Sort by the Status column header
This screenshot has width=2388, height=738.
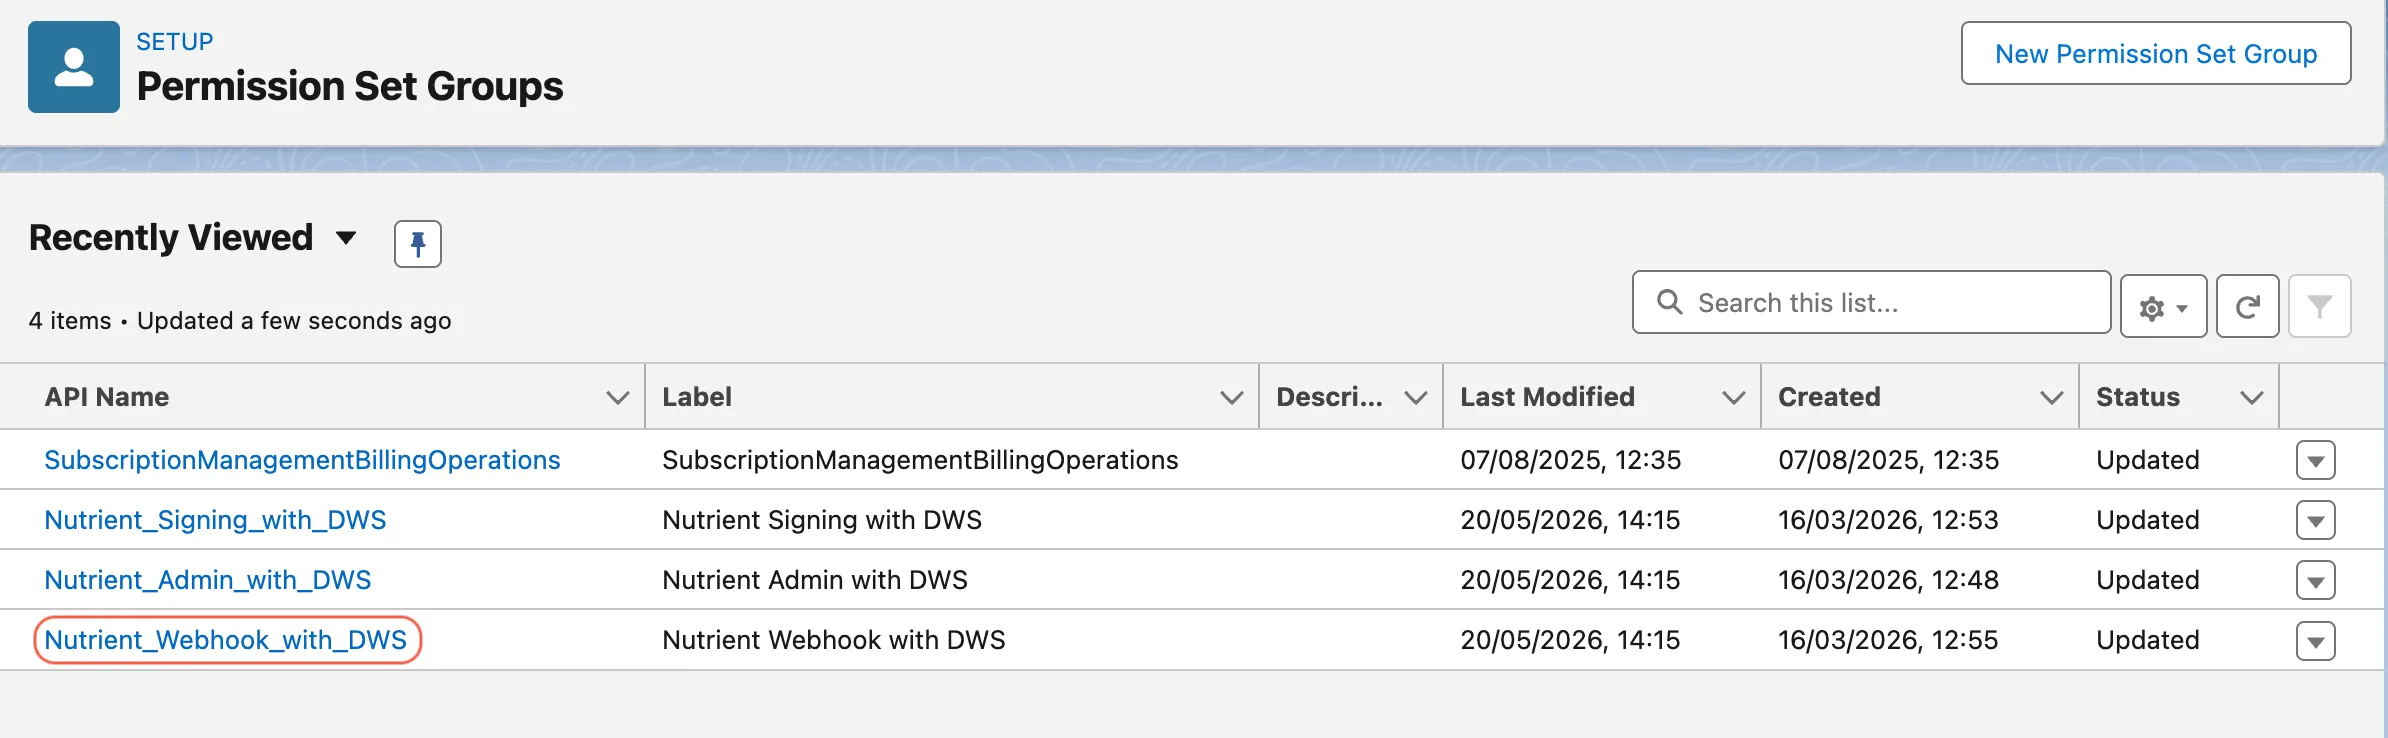2138,397
